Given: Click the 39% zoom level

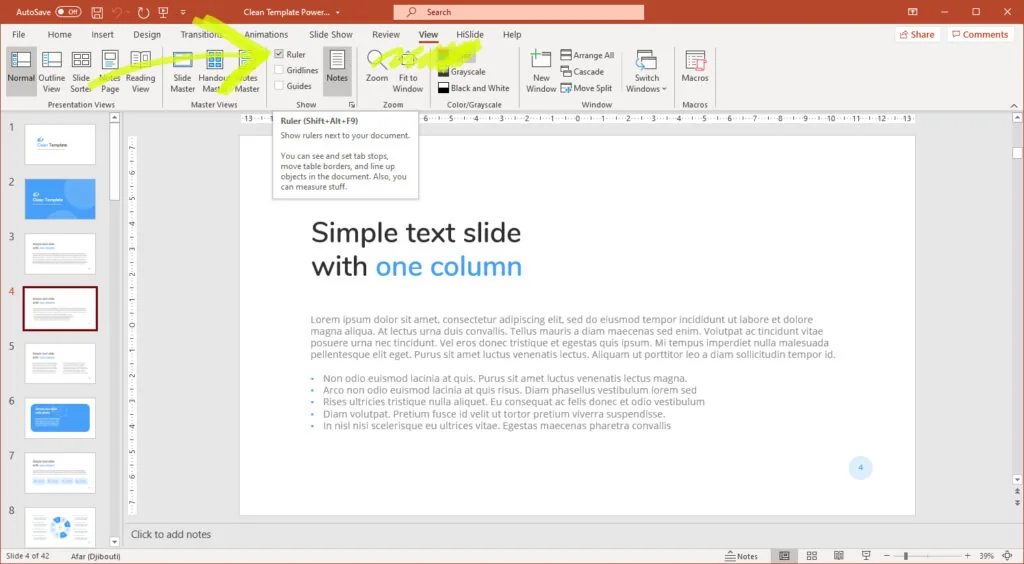Looking at the screenshot, I should [986, 556].
